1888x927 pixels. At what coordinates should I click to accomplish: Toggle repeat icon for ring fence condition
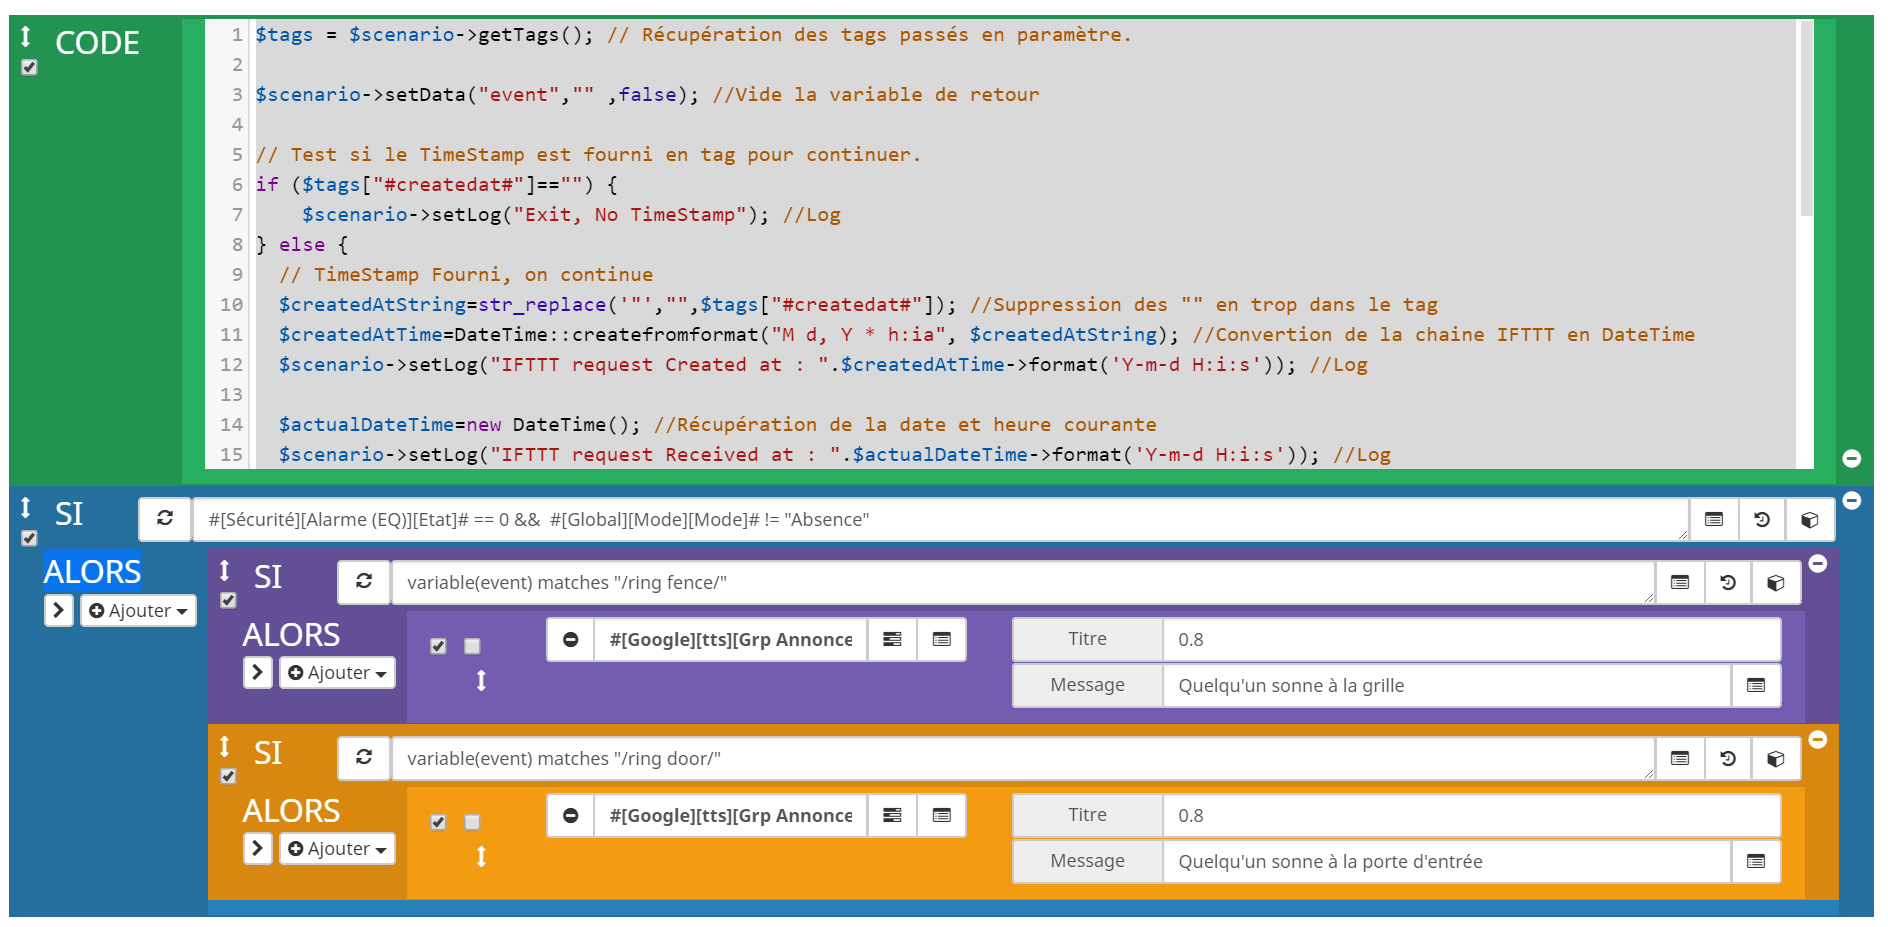tap(364, 582)
